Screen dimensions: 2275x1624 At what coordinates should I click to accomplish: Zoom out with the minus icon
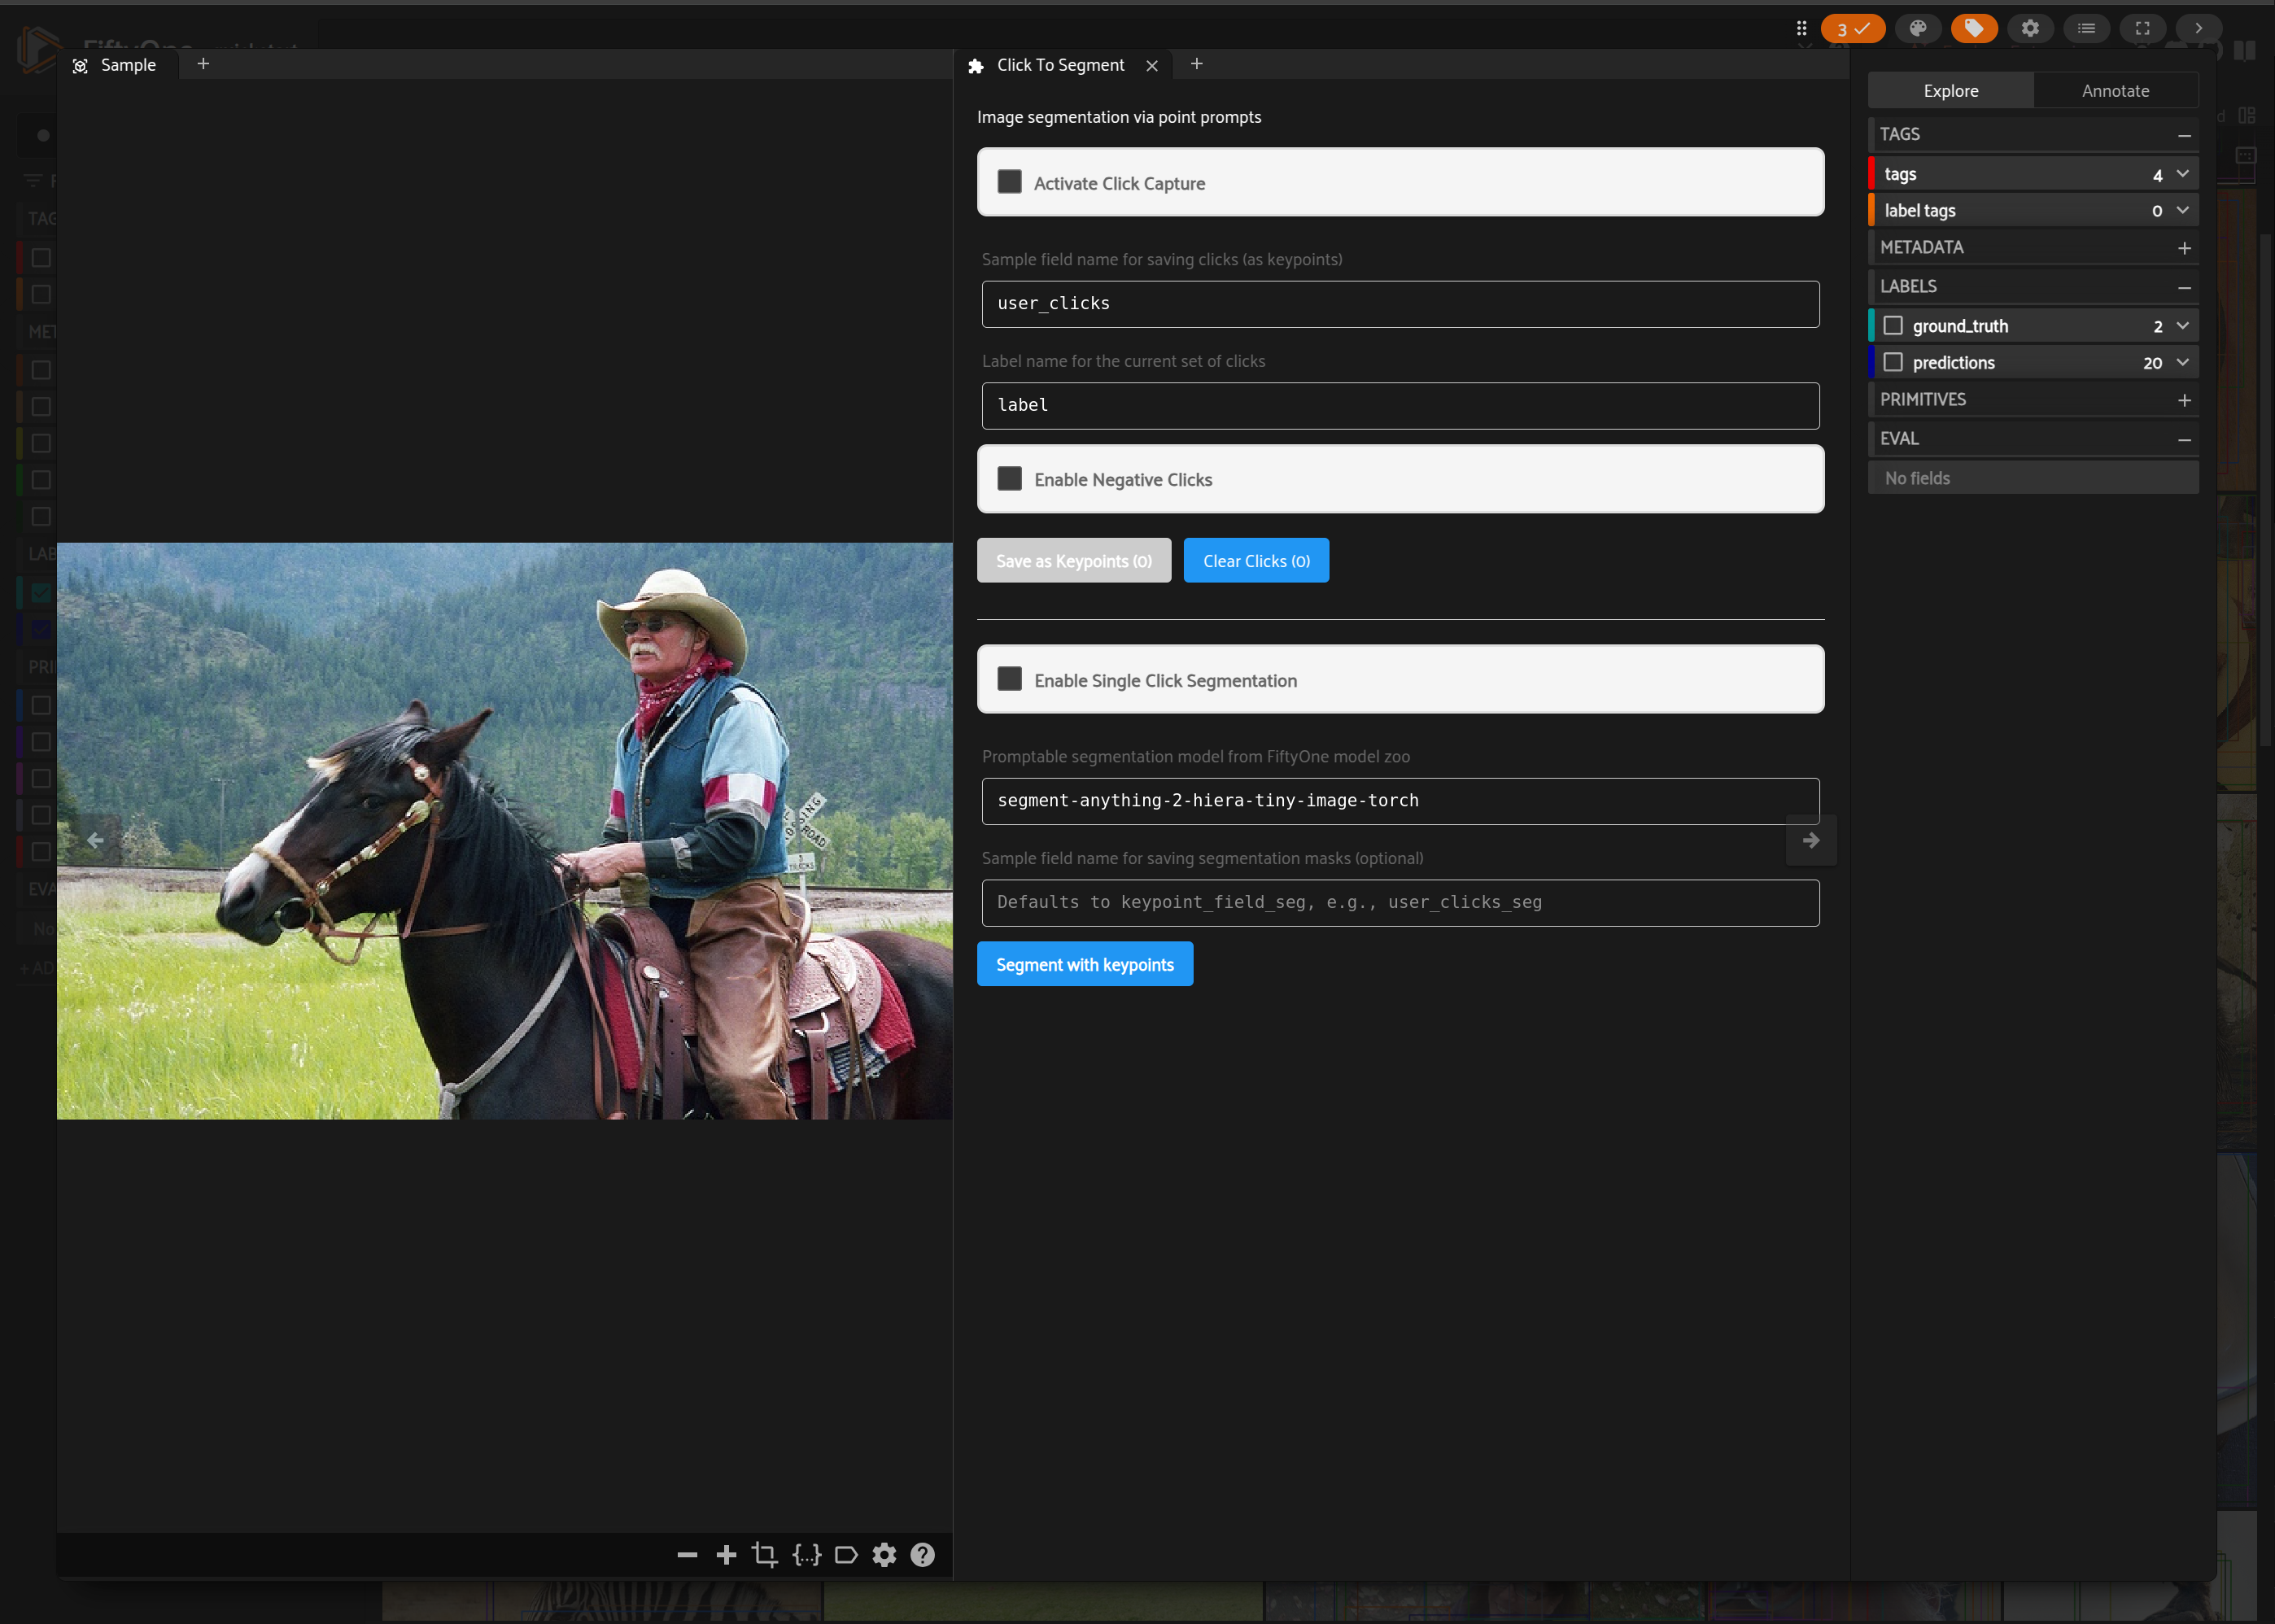[687, 1554]
